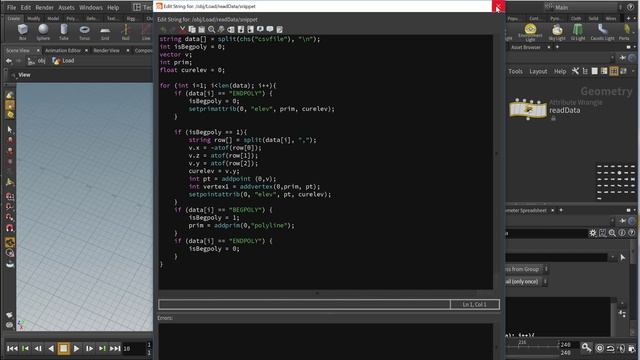Play the timeline forward
The width and height of the screenshot is (640, 360).
[x=76, y=348]
